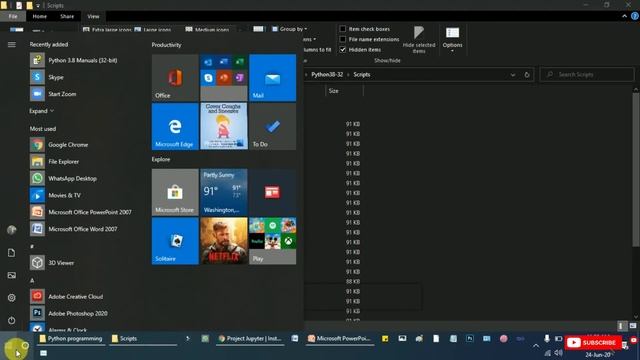Open the Options dropdown in the View ribbon
640x360 pixels.
click(x=452, y=39)
